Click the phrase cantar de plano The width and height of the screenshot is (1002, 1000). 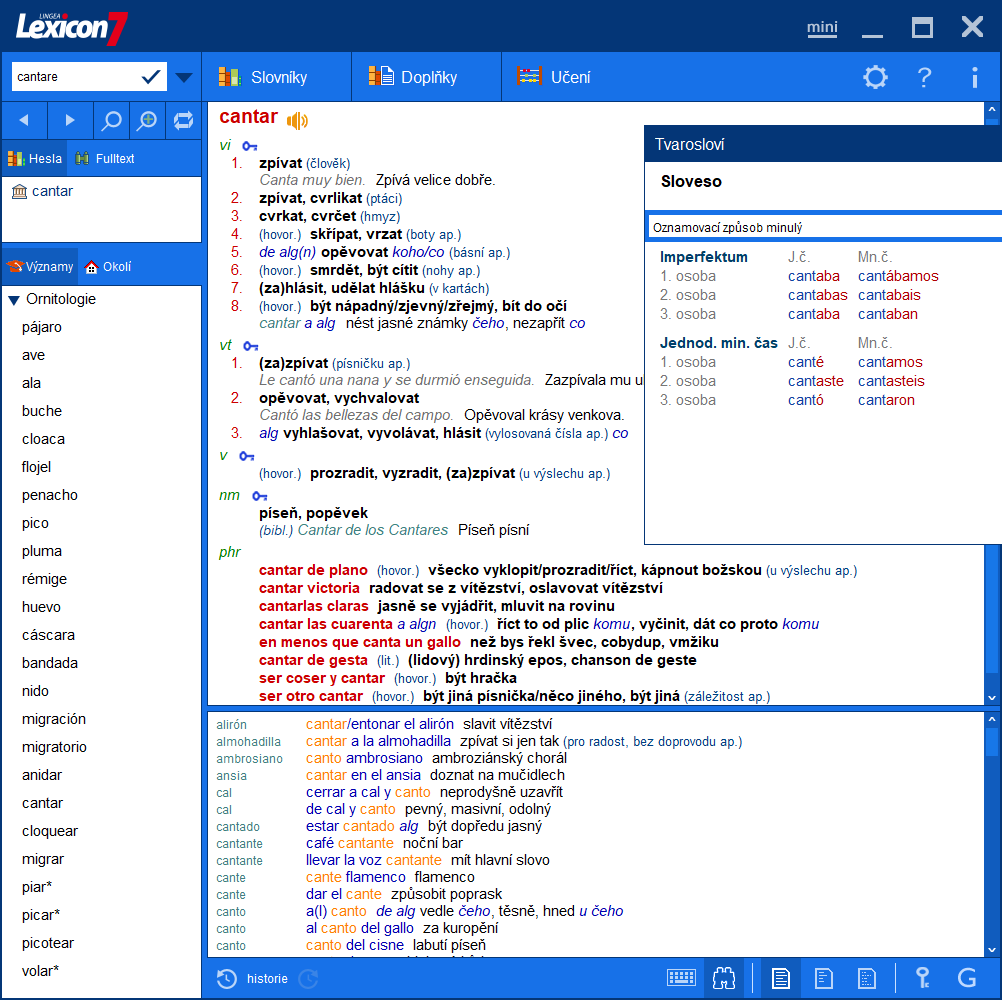[313, 570]
